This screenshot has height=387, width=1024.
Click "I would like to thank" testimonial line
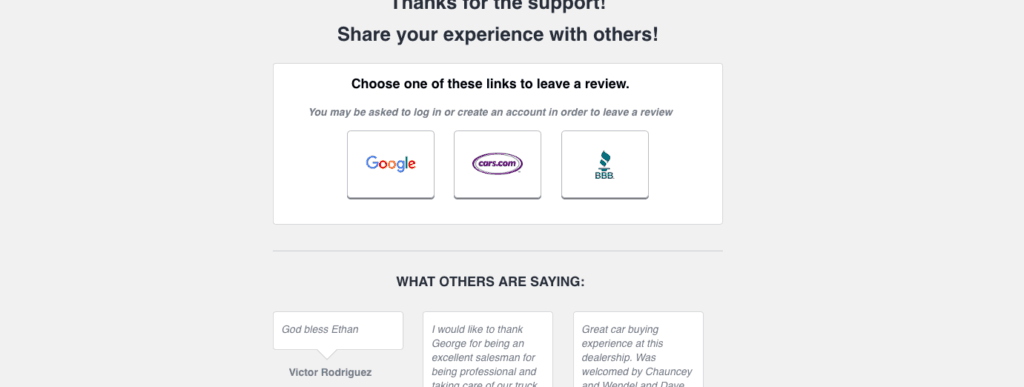(x=477, y=330)
